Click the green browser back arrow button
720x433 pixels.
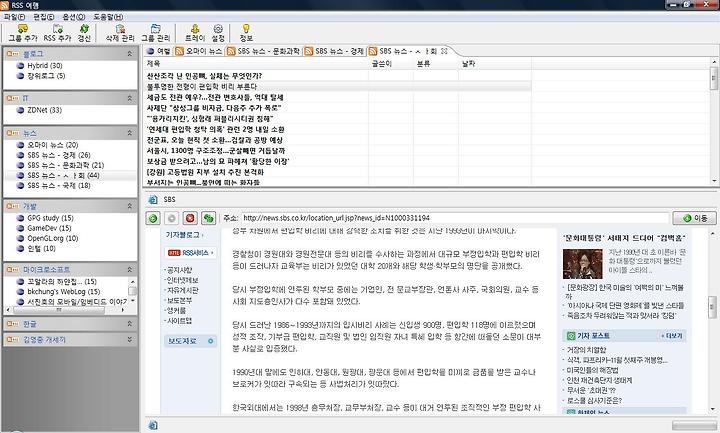(153, 218)
